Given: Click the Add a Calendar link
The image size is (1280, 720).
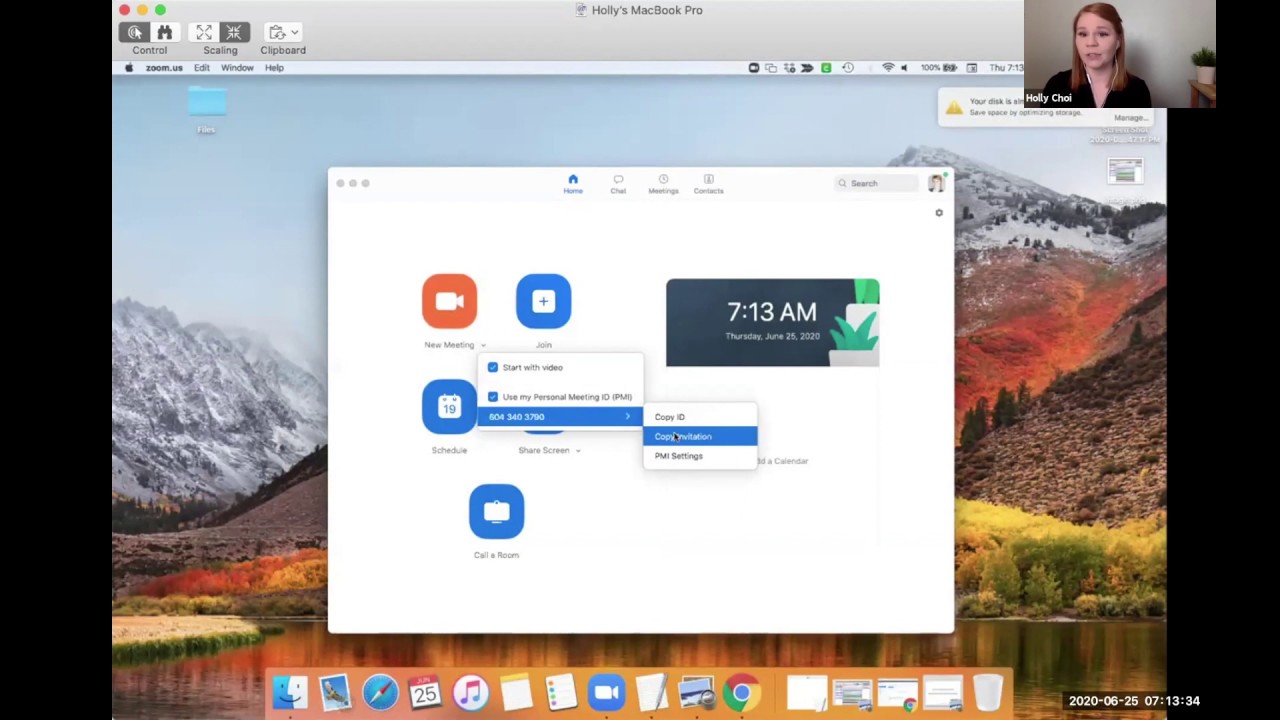Looking at the screenshot, I should (780, 461).
